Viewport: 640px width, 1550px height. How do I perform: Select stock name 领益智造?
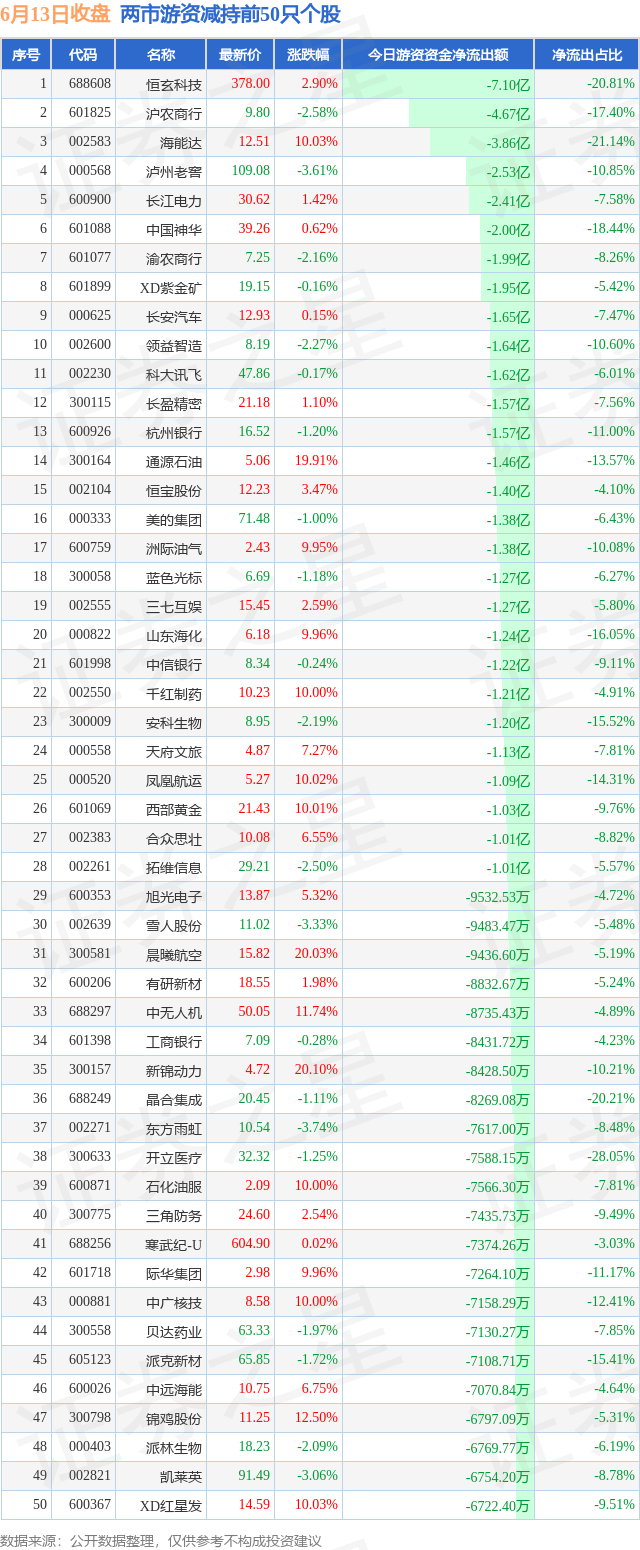pyautogui.click(x=174, y=345)
